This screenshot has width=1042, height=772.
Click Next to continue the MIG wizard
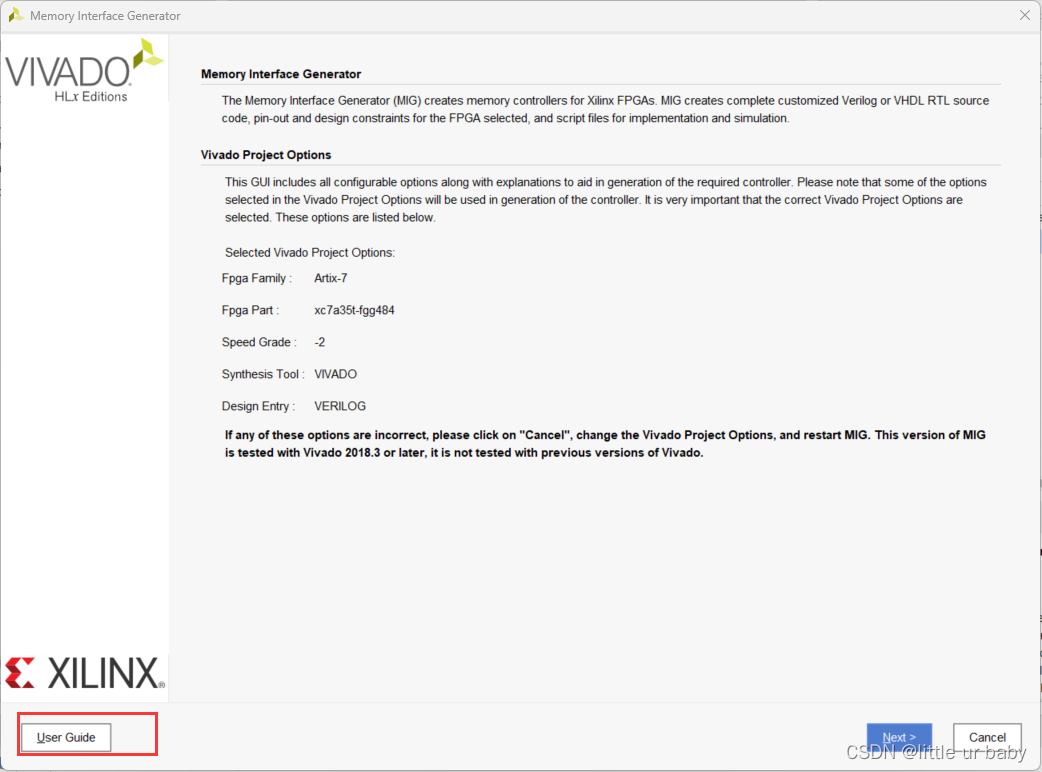899,737
